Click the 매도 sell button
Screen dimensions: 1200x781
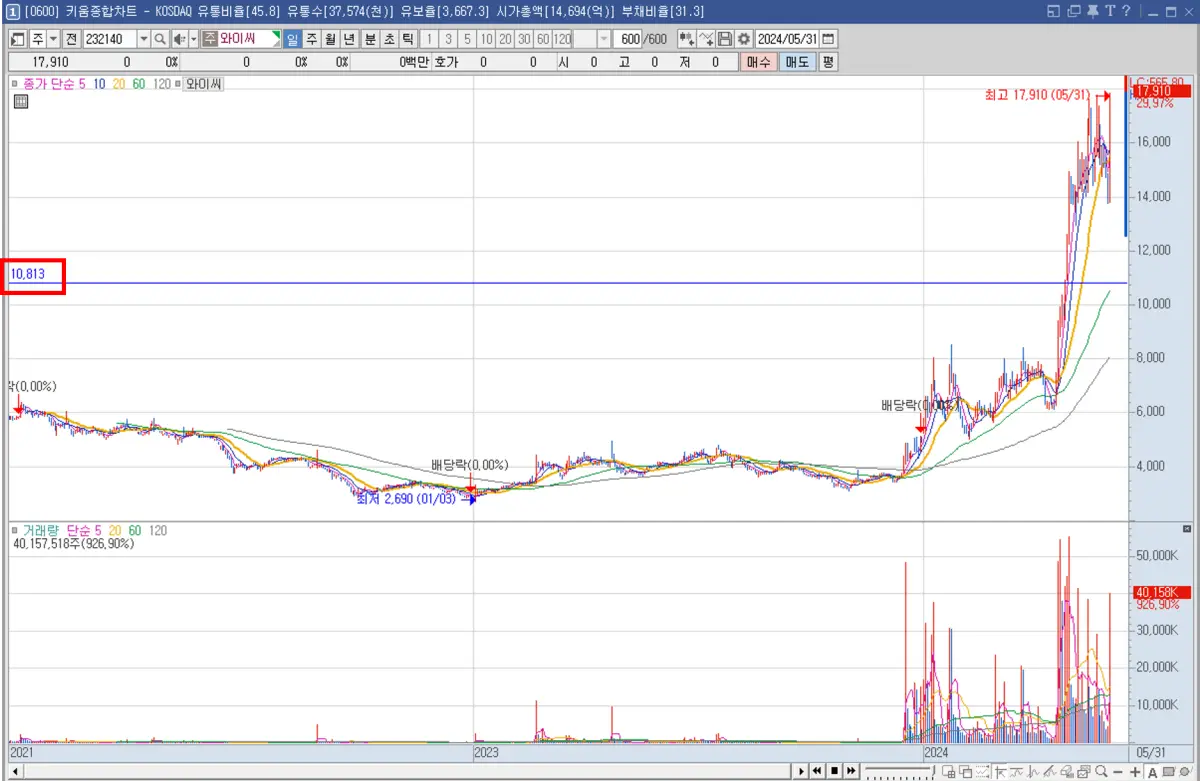click(x=797, y=62)
